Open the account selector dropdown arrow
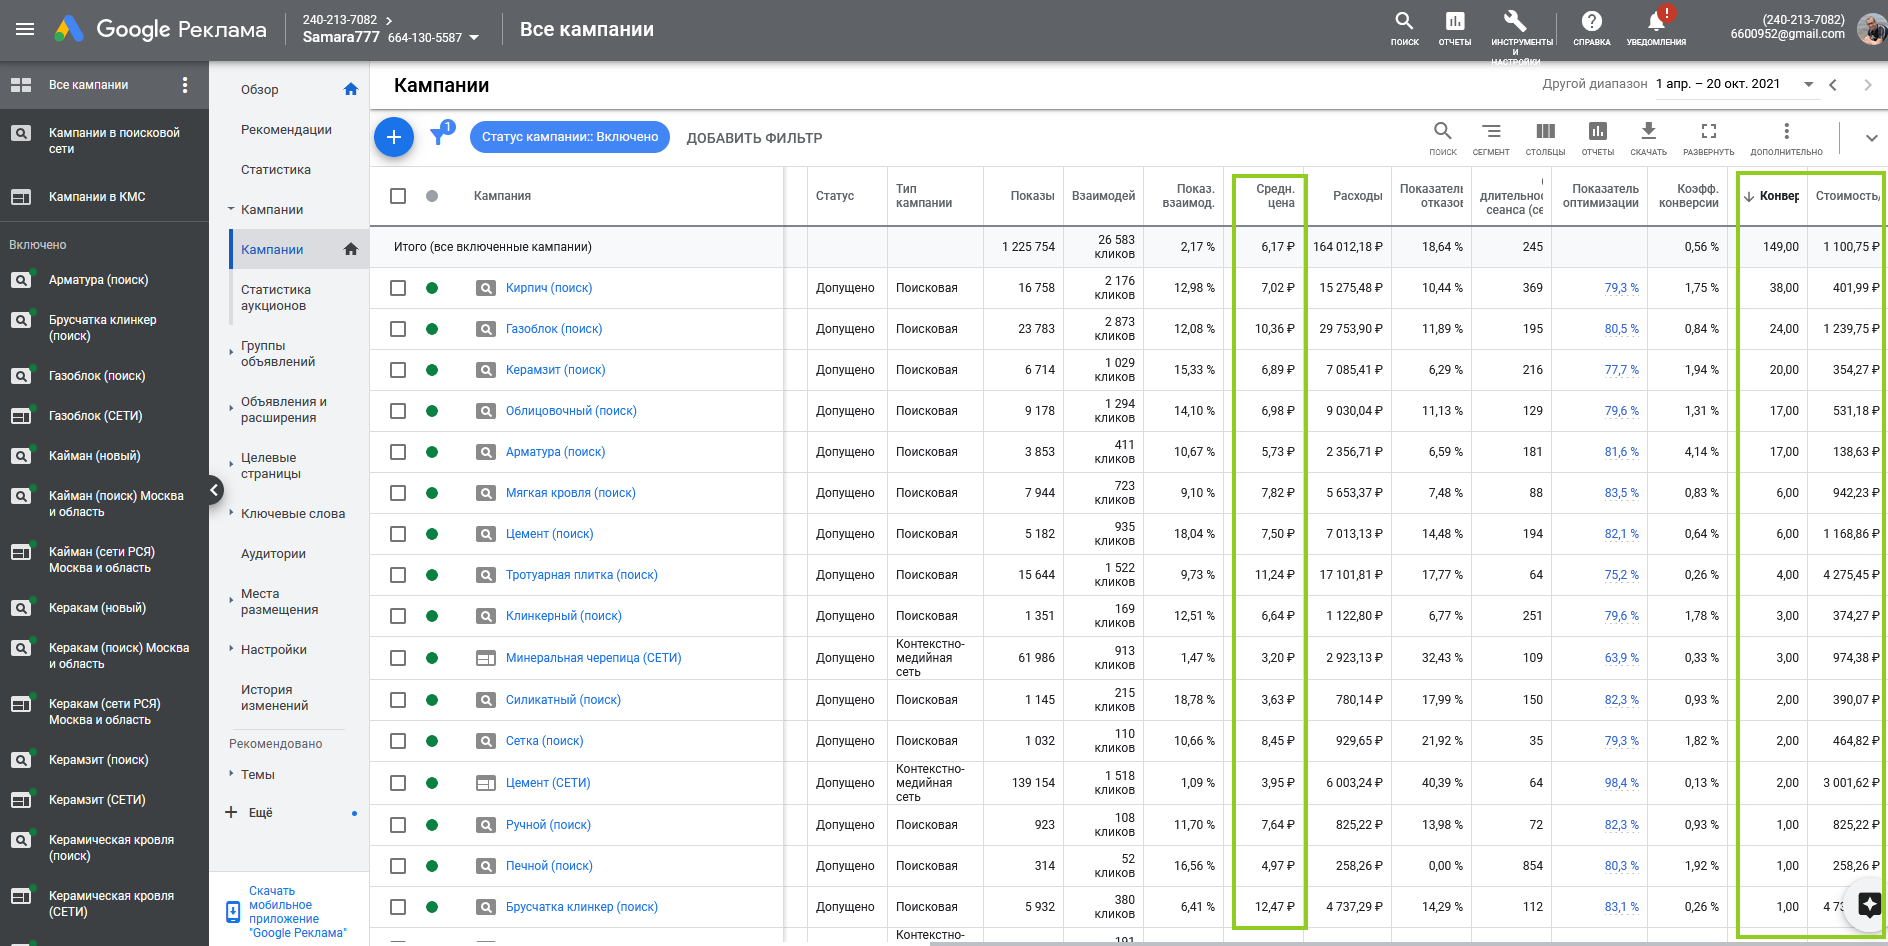Screen dimensions: 1888x946 474,38
